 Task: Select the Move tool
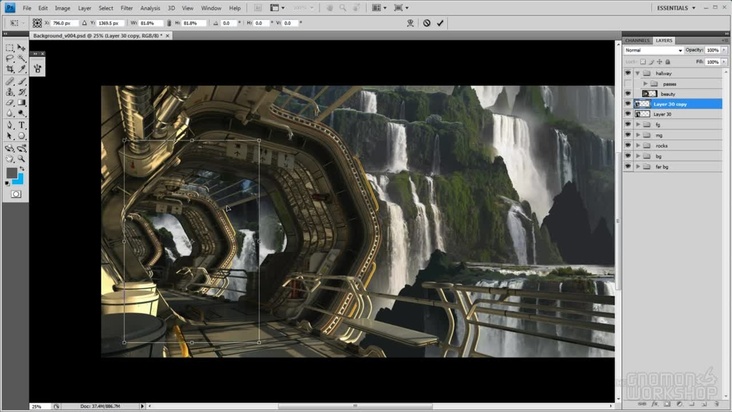tap(21, 48)
